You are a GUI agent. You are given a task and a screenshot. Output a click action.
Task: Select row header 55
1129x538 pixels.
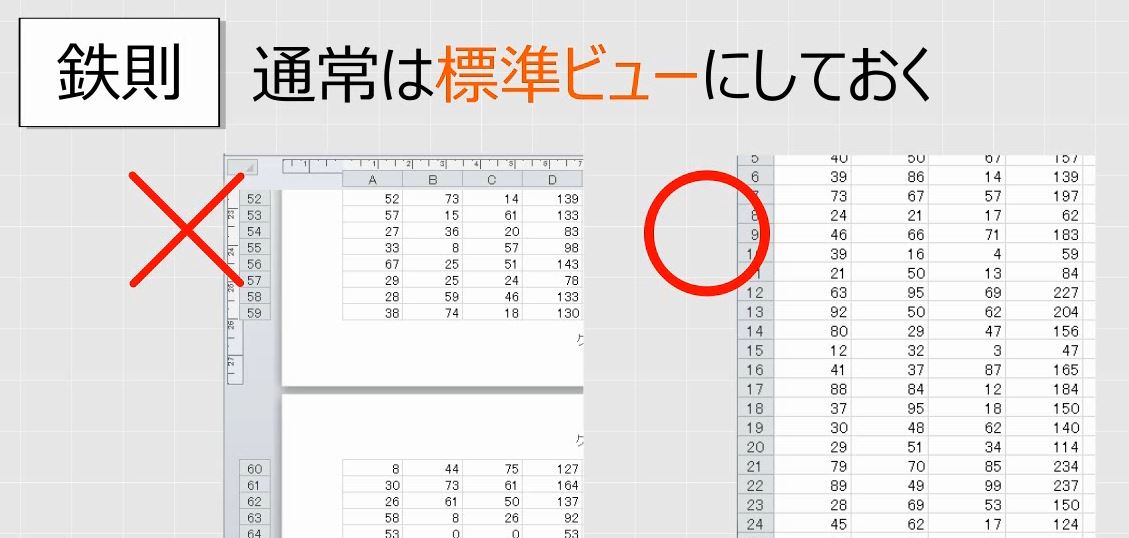click(x=255, y=247)
